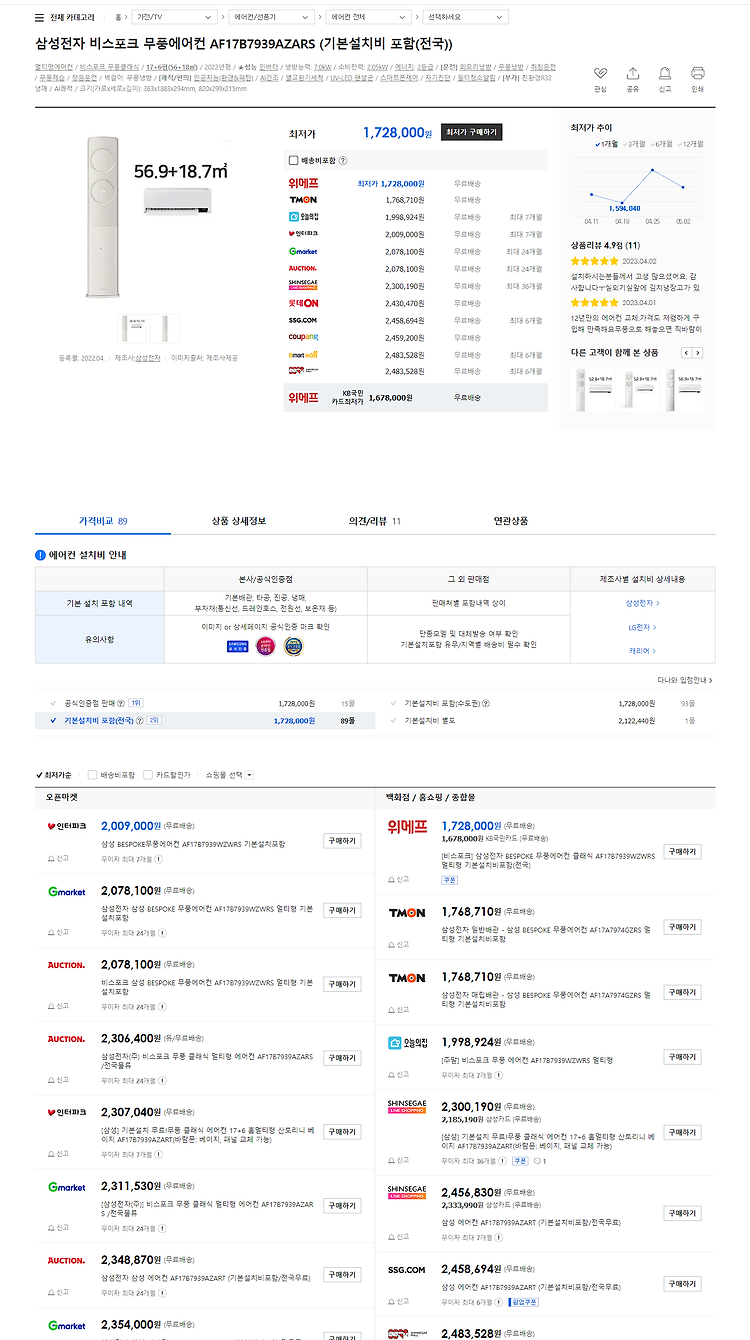The width and height of the screenshot is (750, 1340).
Task: Click the 1,594,040 low point on price chart
Action: click(x=623, y=202)
